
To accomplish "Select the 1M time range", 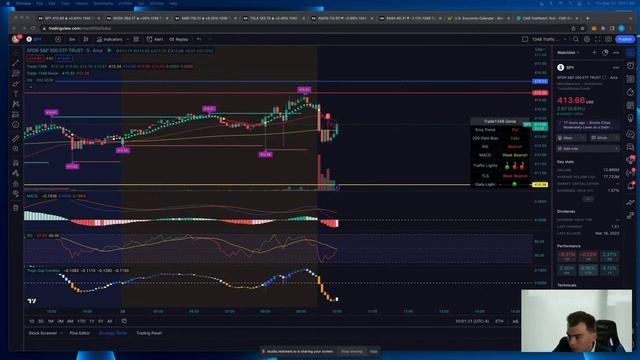I will [51, 321].
